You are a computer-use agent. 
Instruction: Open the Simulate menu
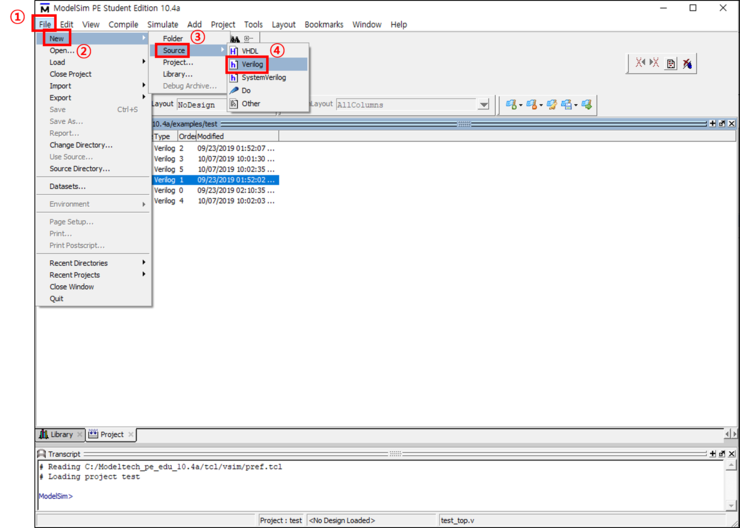163,25
